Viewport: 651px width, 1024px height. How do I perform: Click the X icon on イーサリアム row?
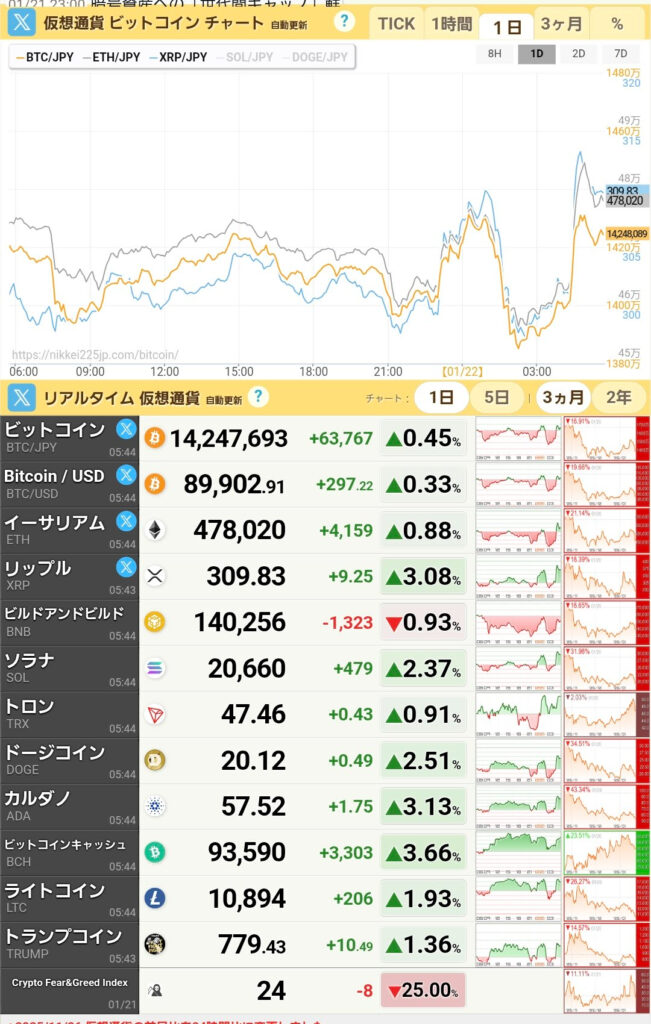pos(126,521)
